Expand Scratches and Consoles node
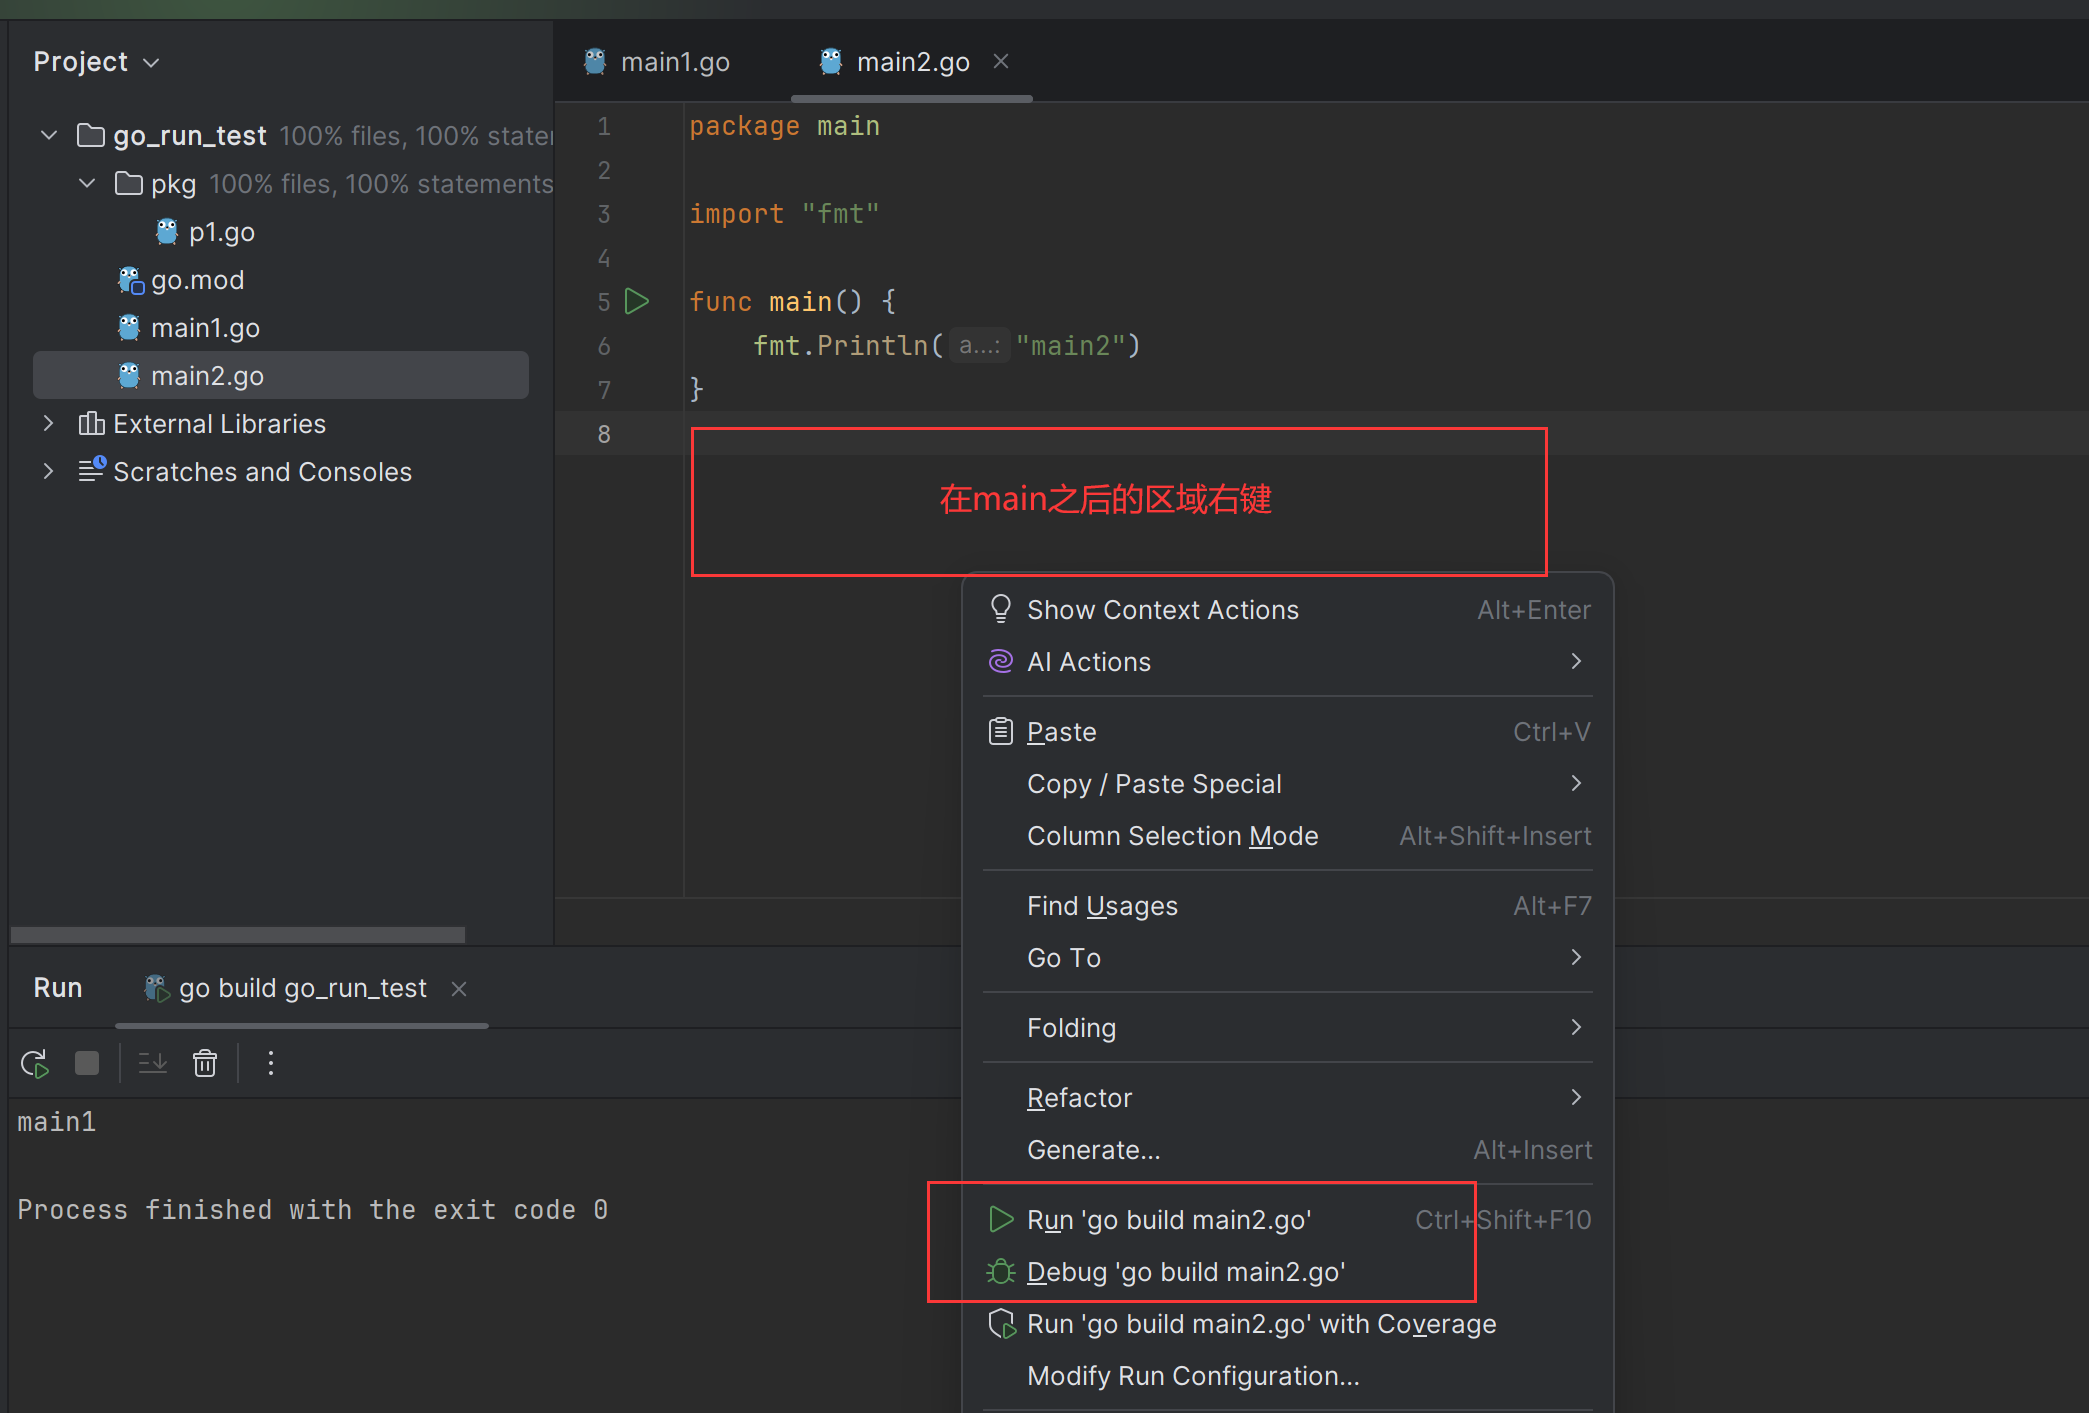2089x1413 pixels. click(x=48, y=471)
